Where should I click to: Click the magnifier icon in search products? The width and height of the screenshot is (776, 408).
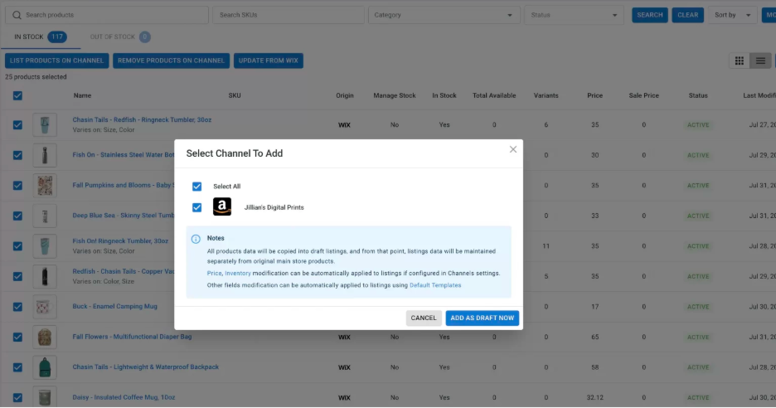(x=17, y=15)
